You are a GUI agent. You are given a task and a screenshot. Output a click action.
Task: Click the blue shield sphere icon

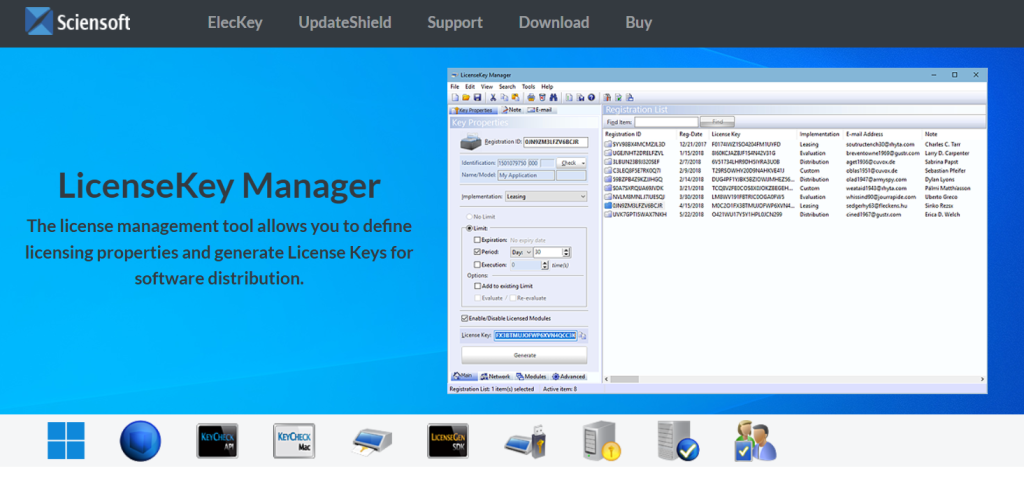140,441
